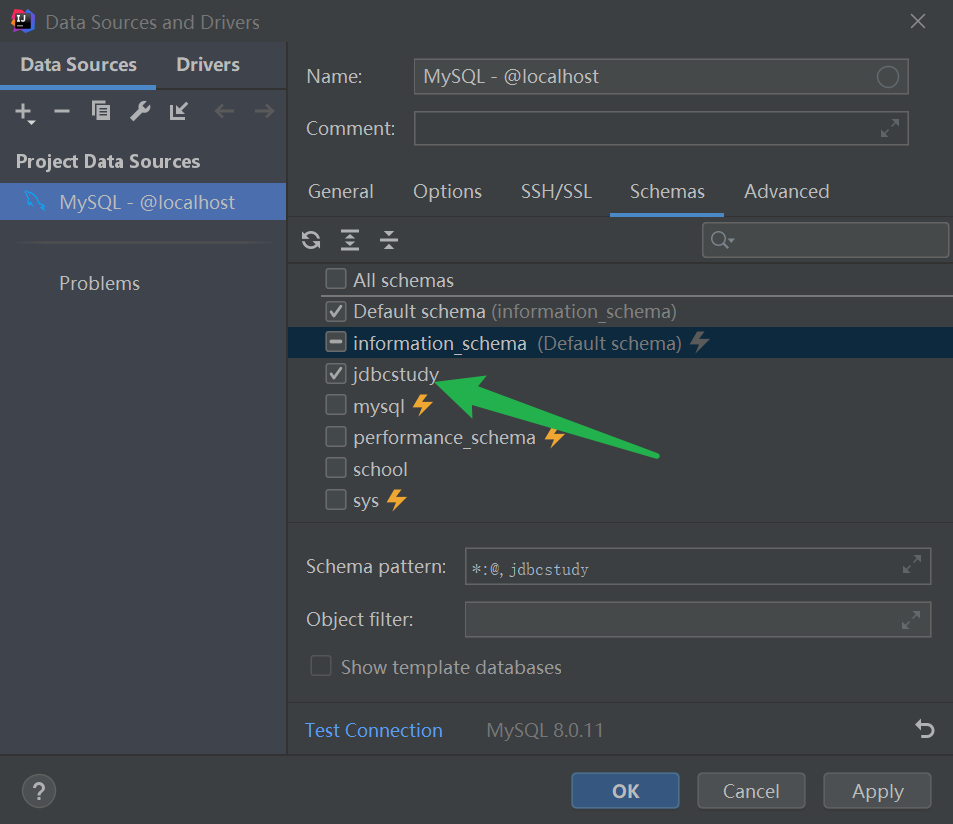Viewport: 953px width, 824px height.
Task: Uncheck the jdbcstudy schema checkbox
Action: 335,374
